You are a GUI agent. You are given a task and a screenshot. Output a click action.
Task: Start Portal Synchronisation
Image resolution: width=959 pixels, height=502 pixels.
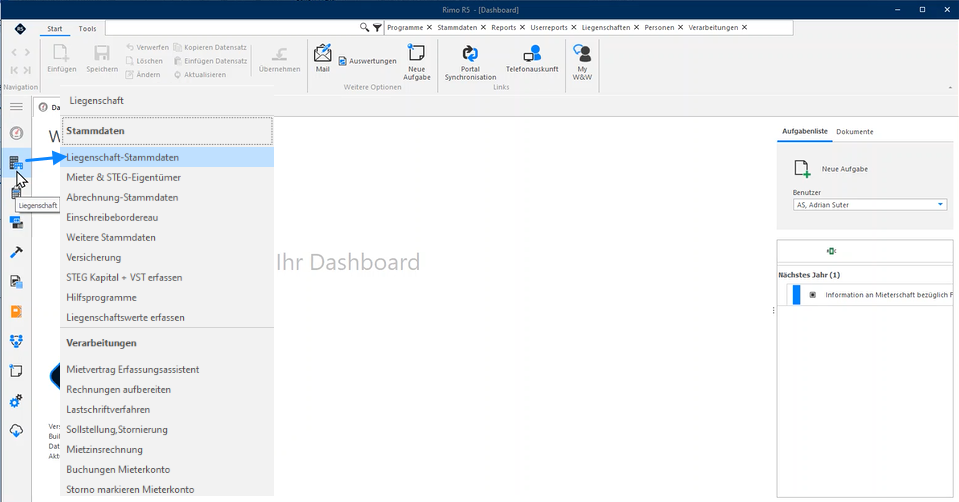[x=470, y=62]
